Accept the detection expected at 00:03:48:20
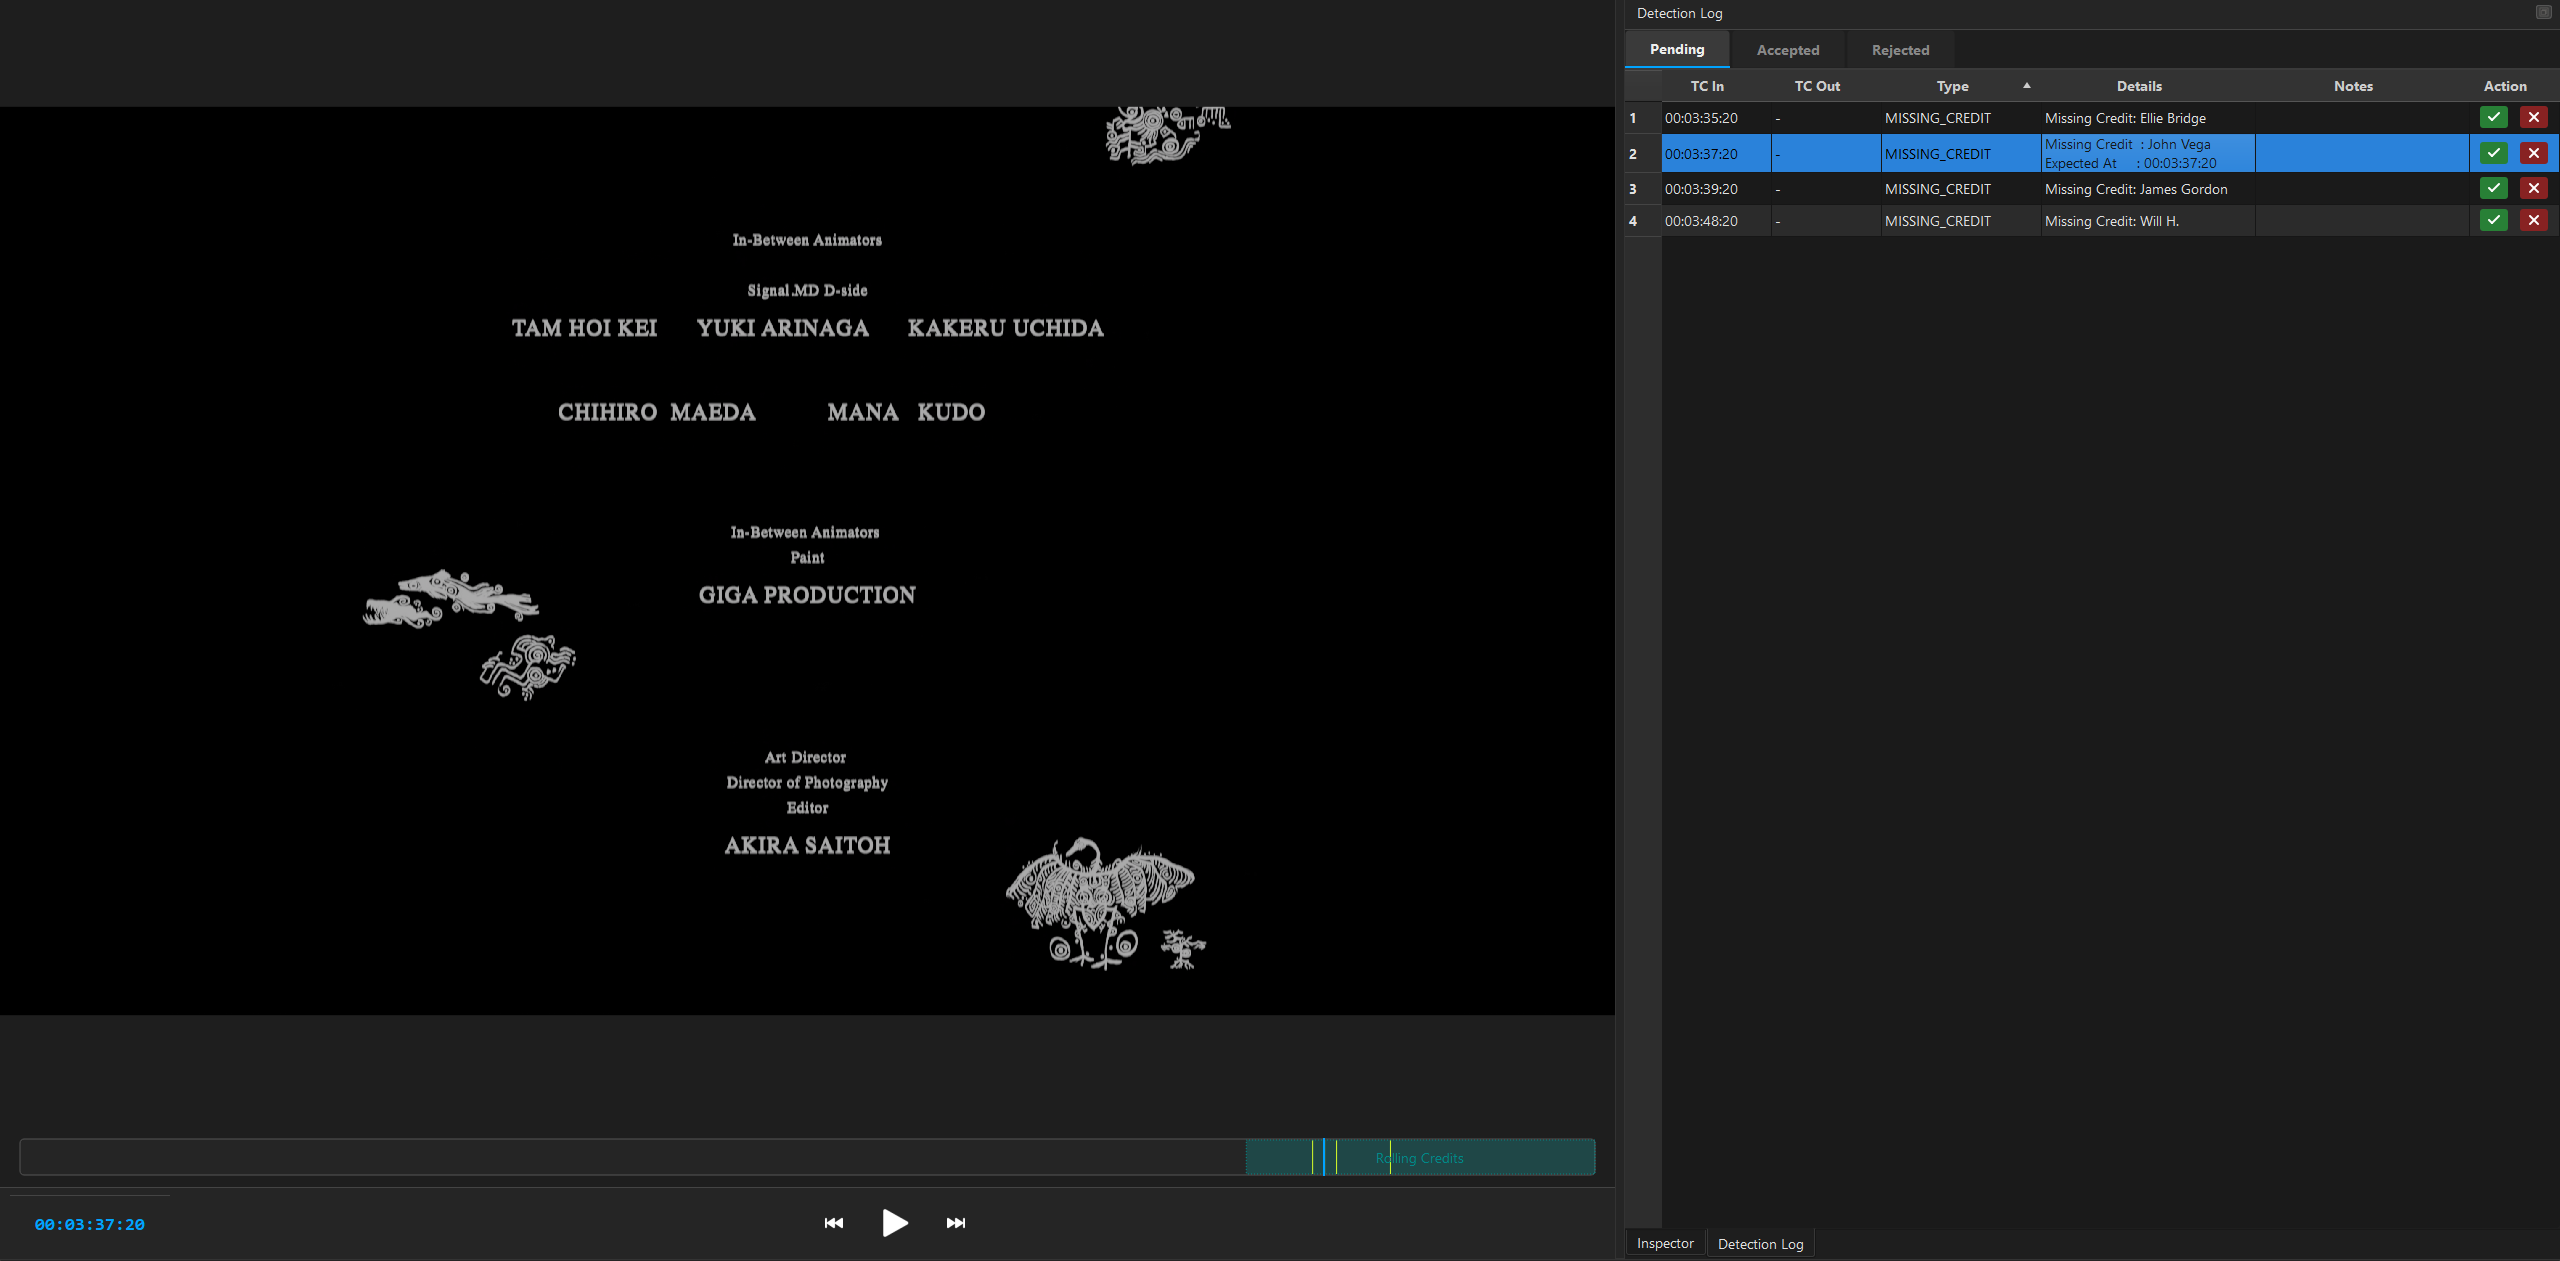 coord(2493,220)
